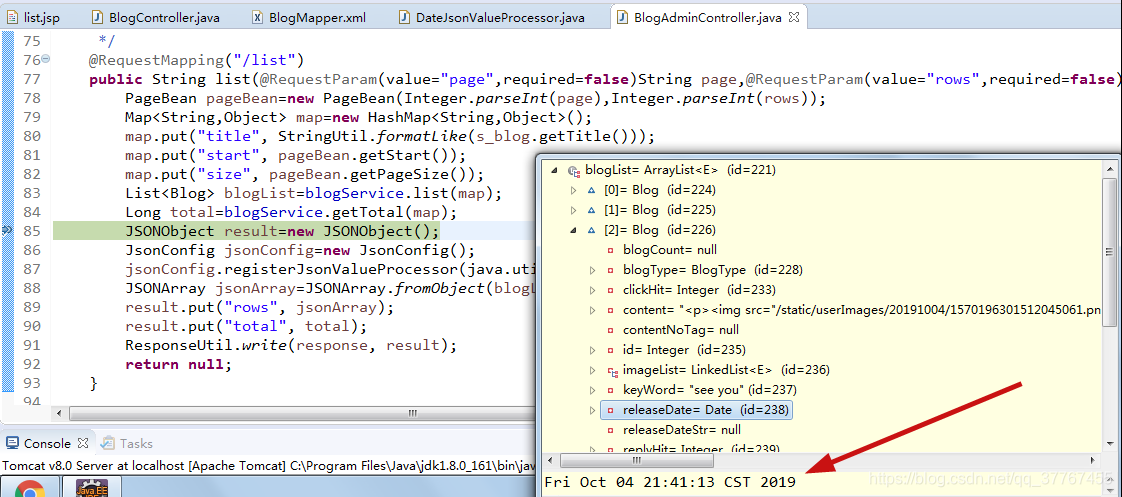Select the blogList= ArrayList<E> (id=221) row
1122x497 pixels.
point(680,170)
